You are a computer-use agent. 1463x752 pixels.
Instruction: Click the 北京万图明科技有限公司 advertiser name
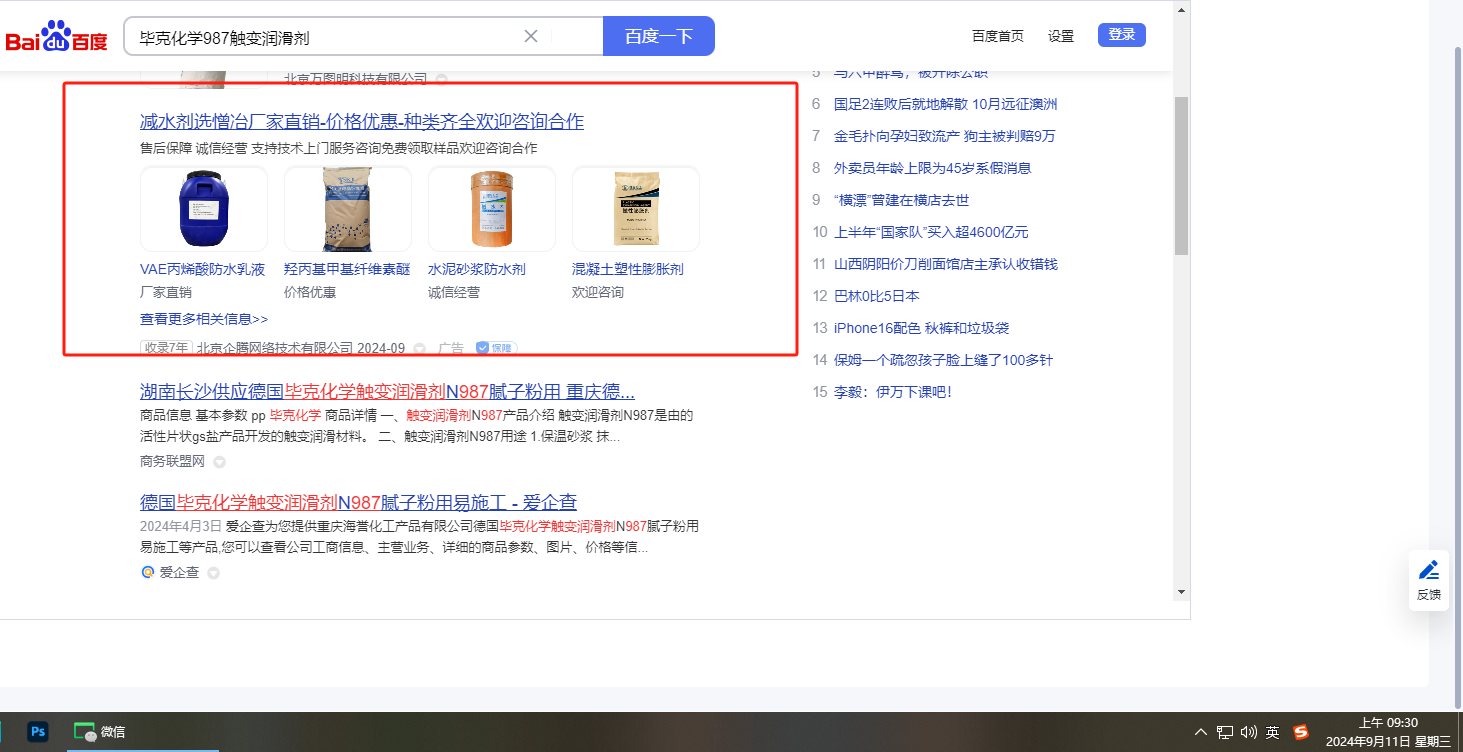point(355,78)
